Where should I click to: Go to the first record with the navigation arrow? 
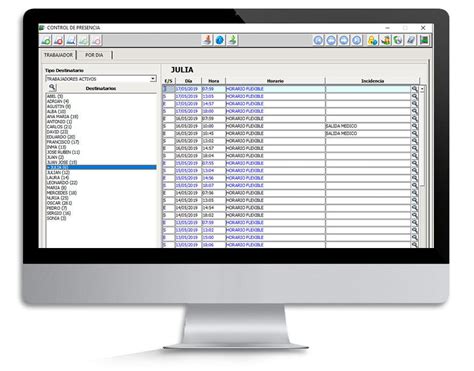tap(318, 40)
